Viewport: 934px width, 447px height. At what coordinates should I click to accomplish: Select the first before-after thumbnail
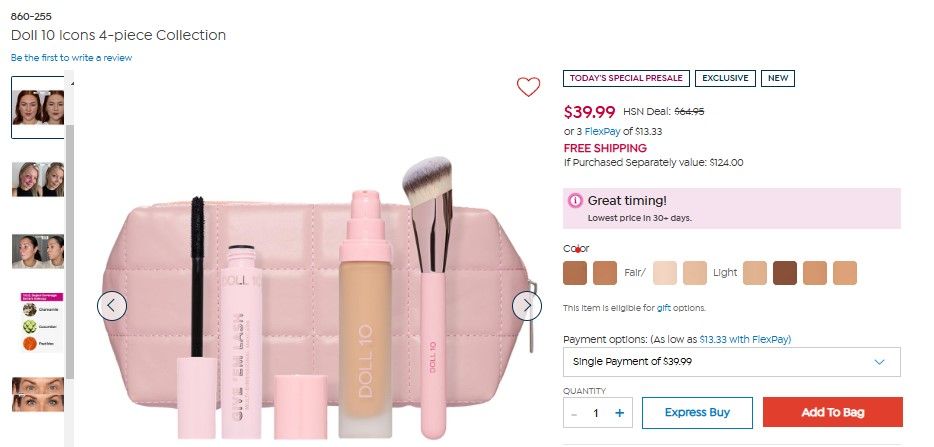point(38,107)
